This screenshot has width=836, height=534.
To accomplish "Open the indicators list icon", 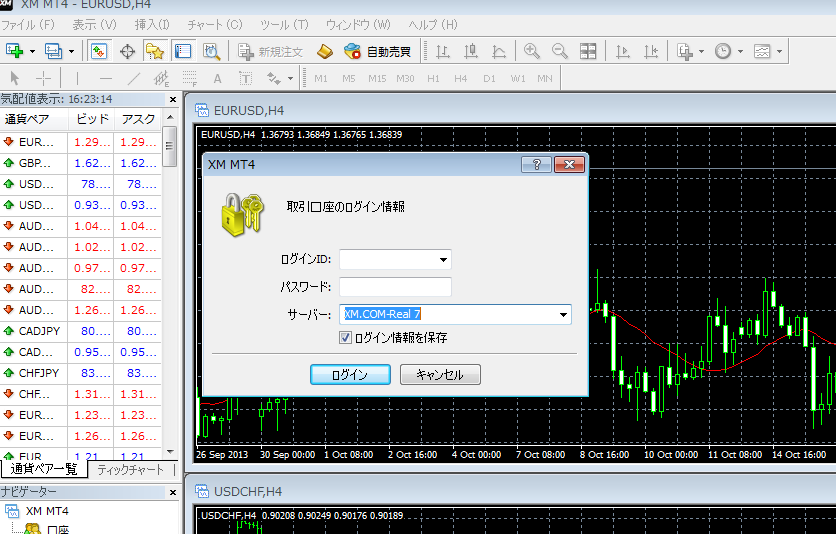I will (685, 51).
